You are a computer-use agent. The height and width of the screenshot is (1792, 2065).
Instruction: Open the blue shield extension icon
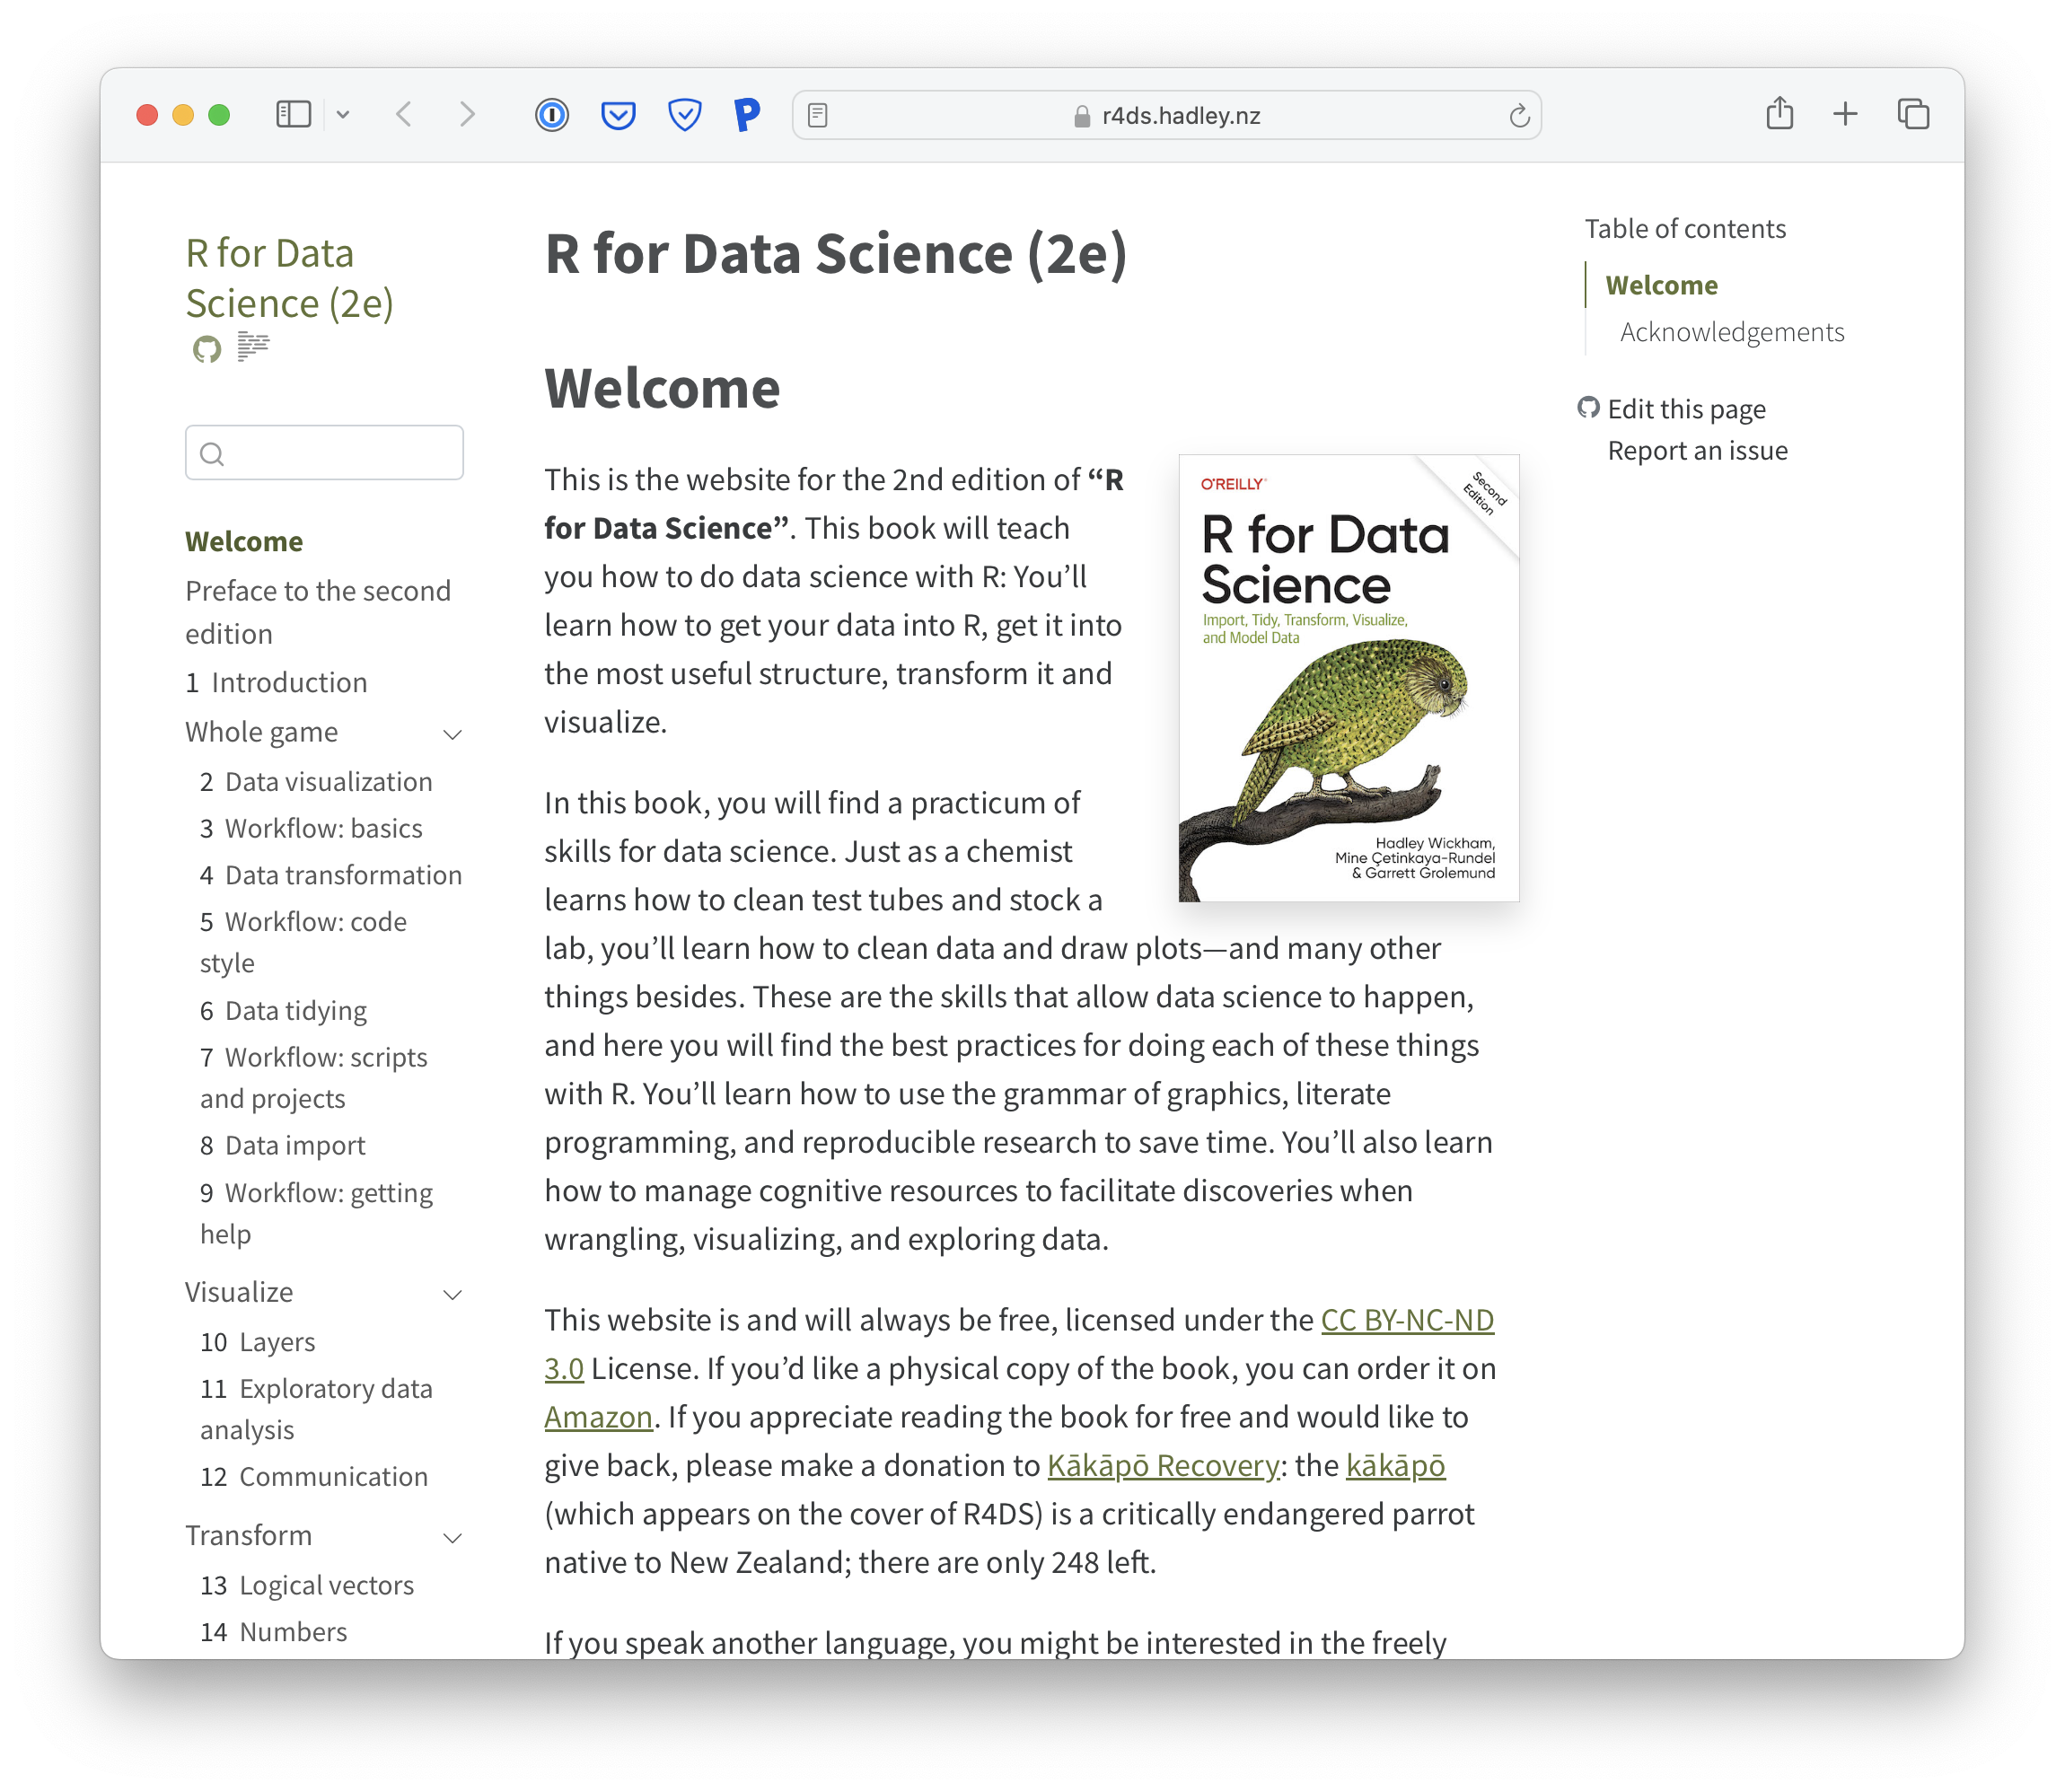[x=684, y=115]
